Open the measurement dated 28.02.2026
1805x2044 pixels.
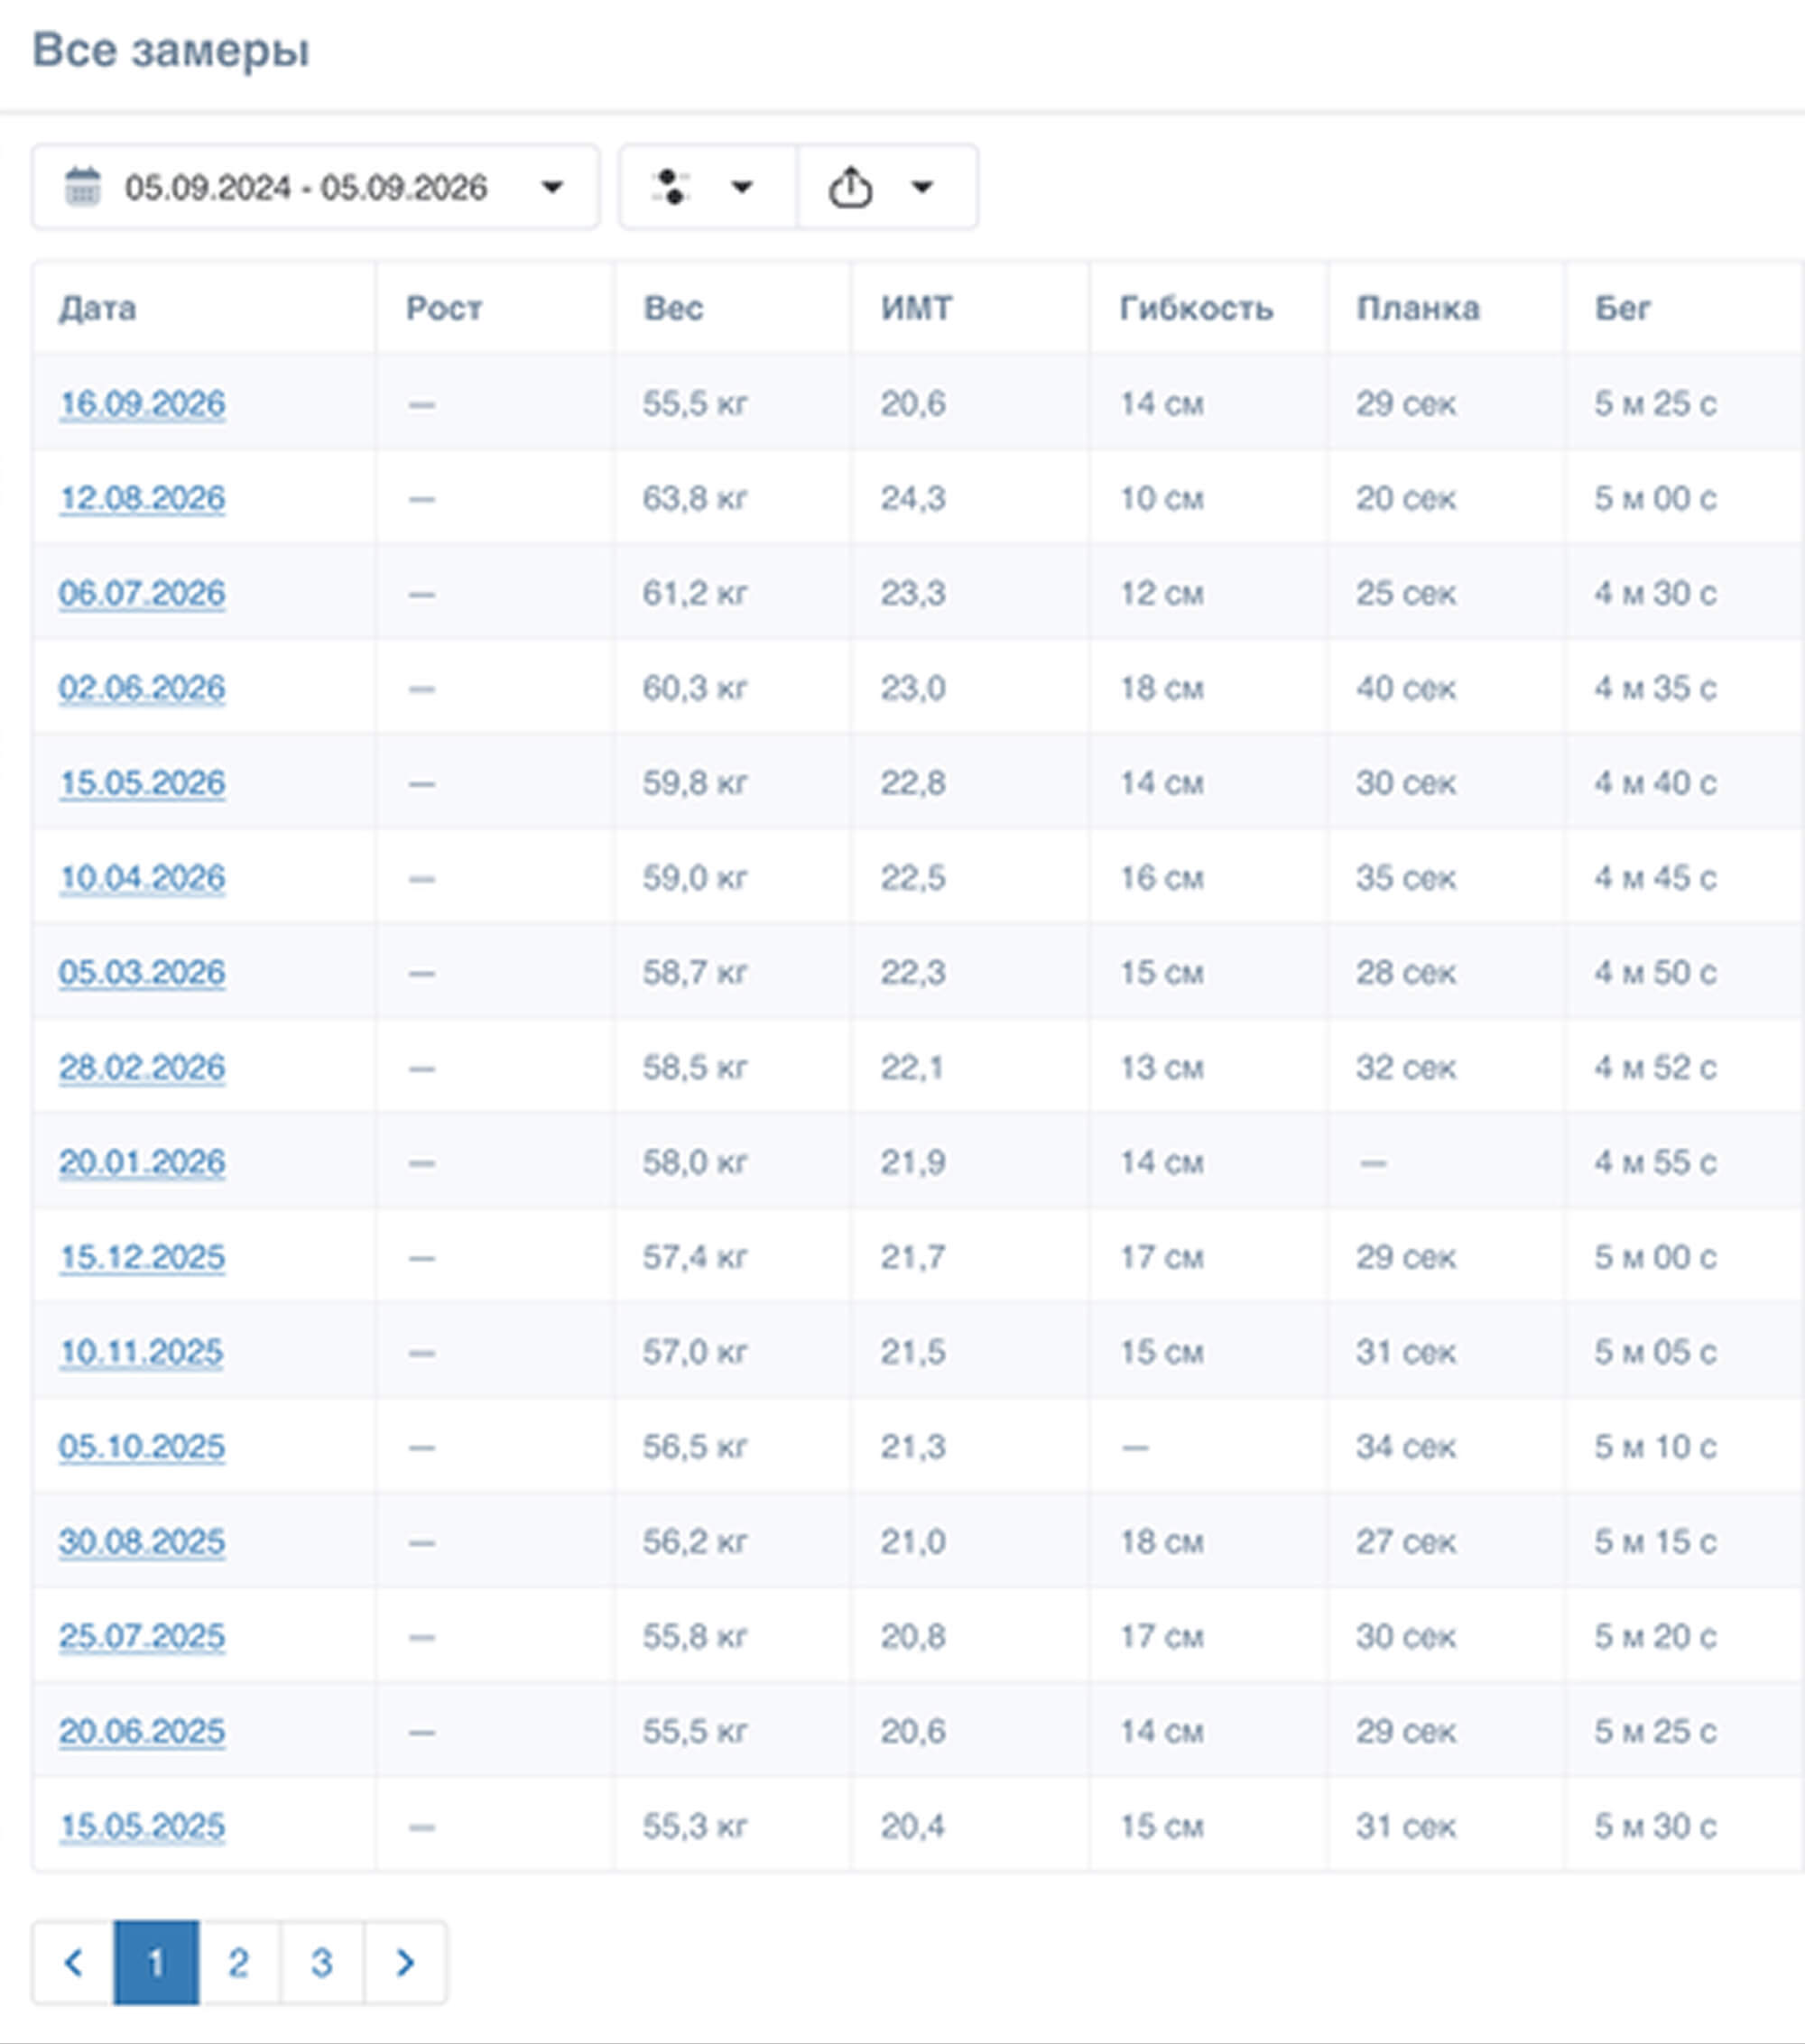(142, 1067)
